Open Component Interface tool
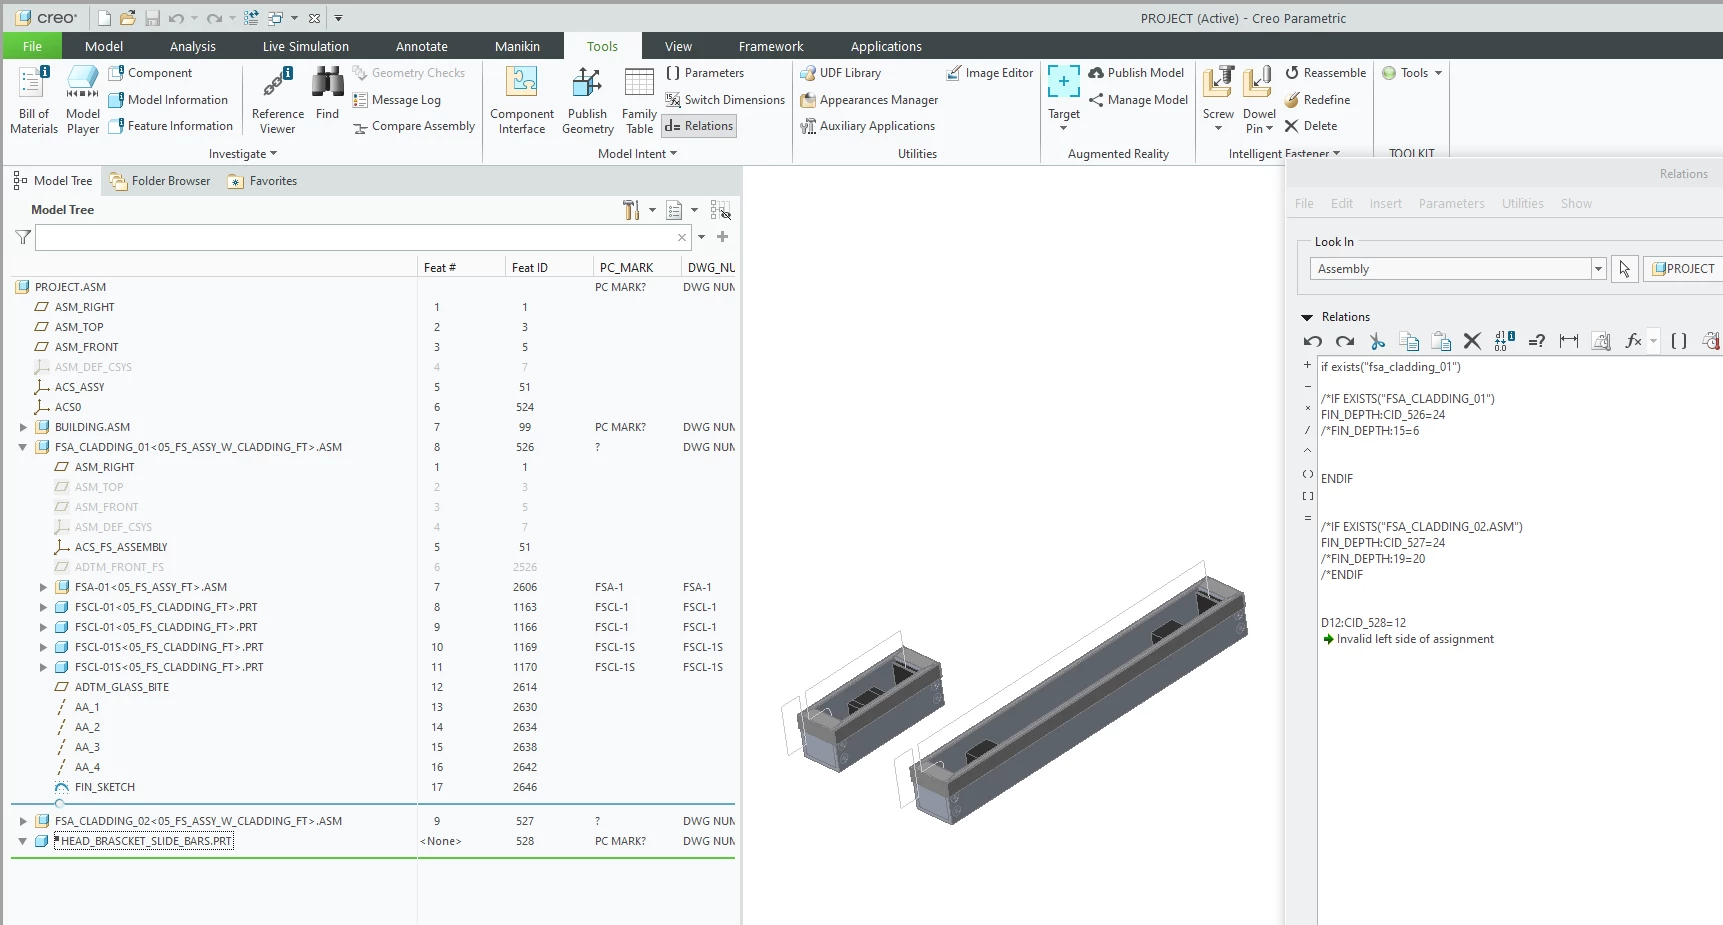 (522, 100)
